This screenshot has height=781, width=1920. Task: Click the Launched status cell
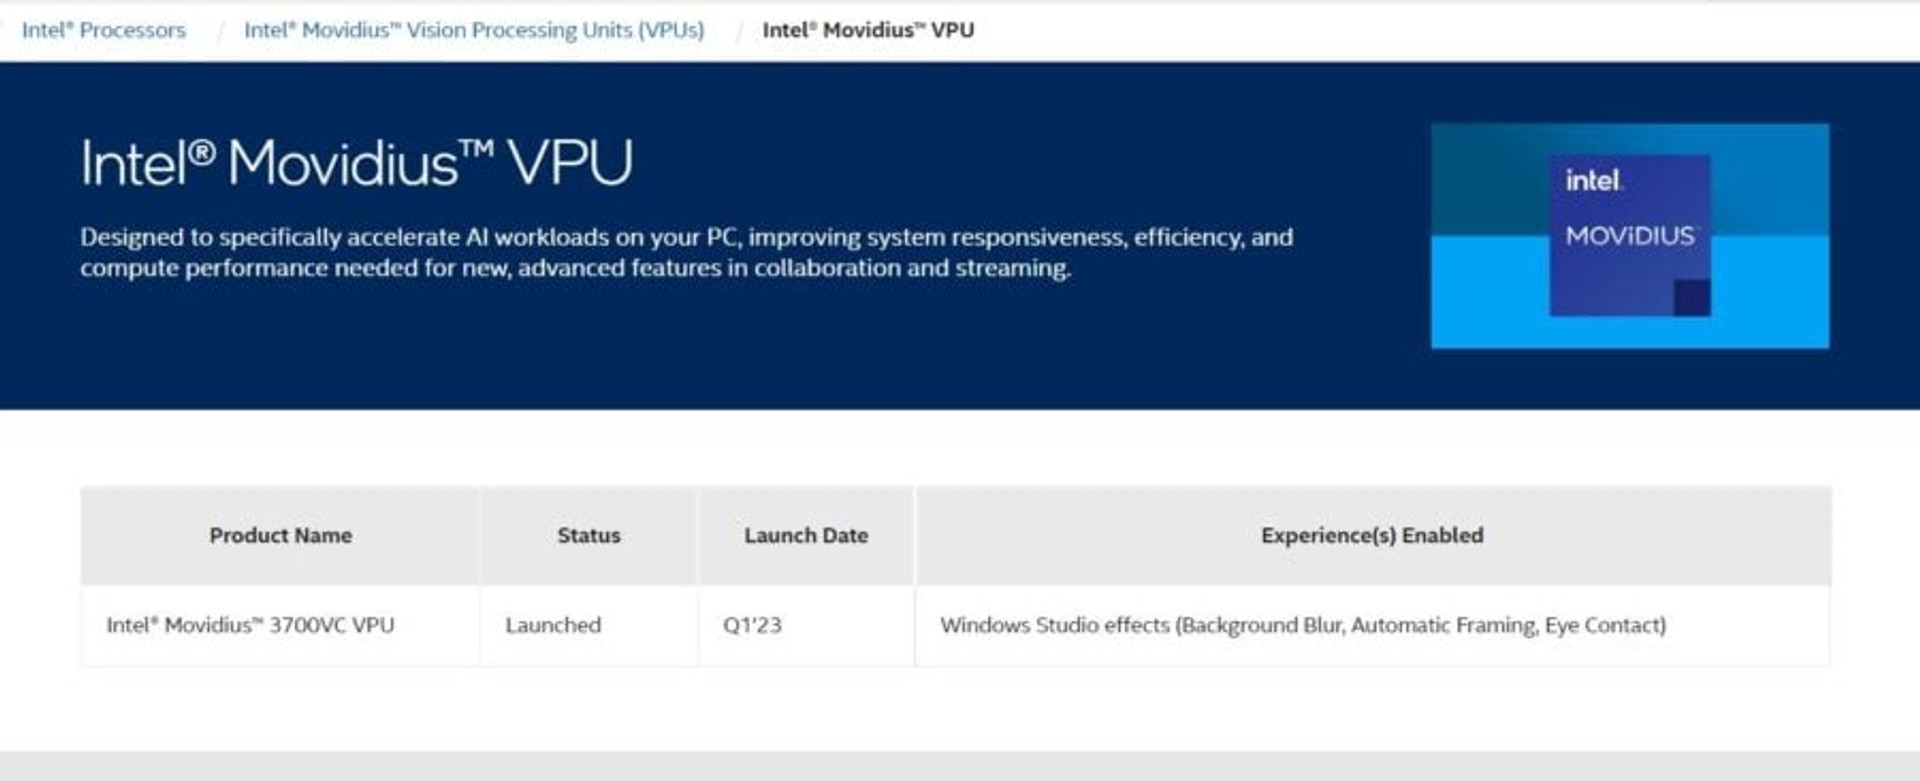point(553,625)
